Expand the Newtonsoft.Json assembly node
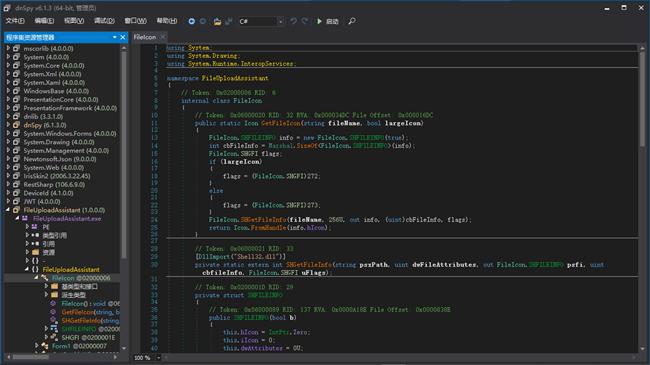650x365 pixels. [8, 159]
